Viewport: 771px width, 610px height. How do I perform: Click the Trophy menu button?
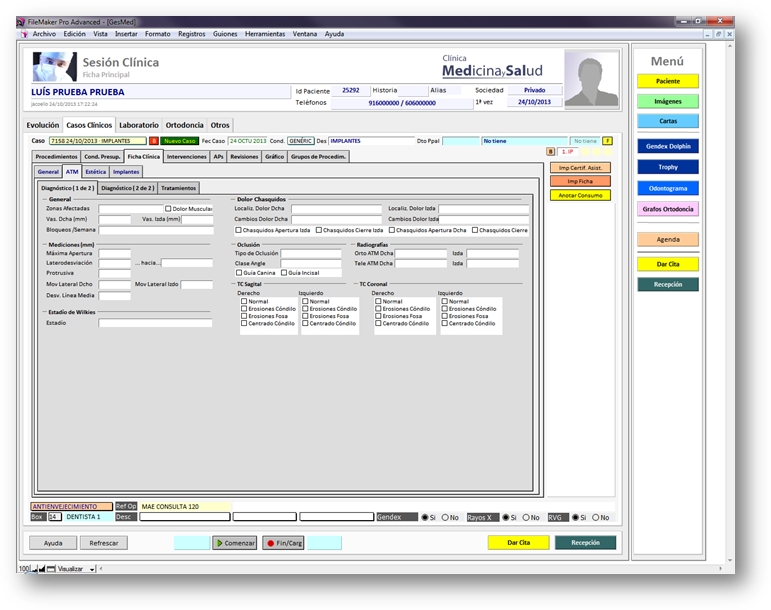tap(668, 167)
